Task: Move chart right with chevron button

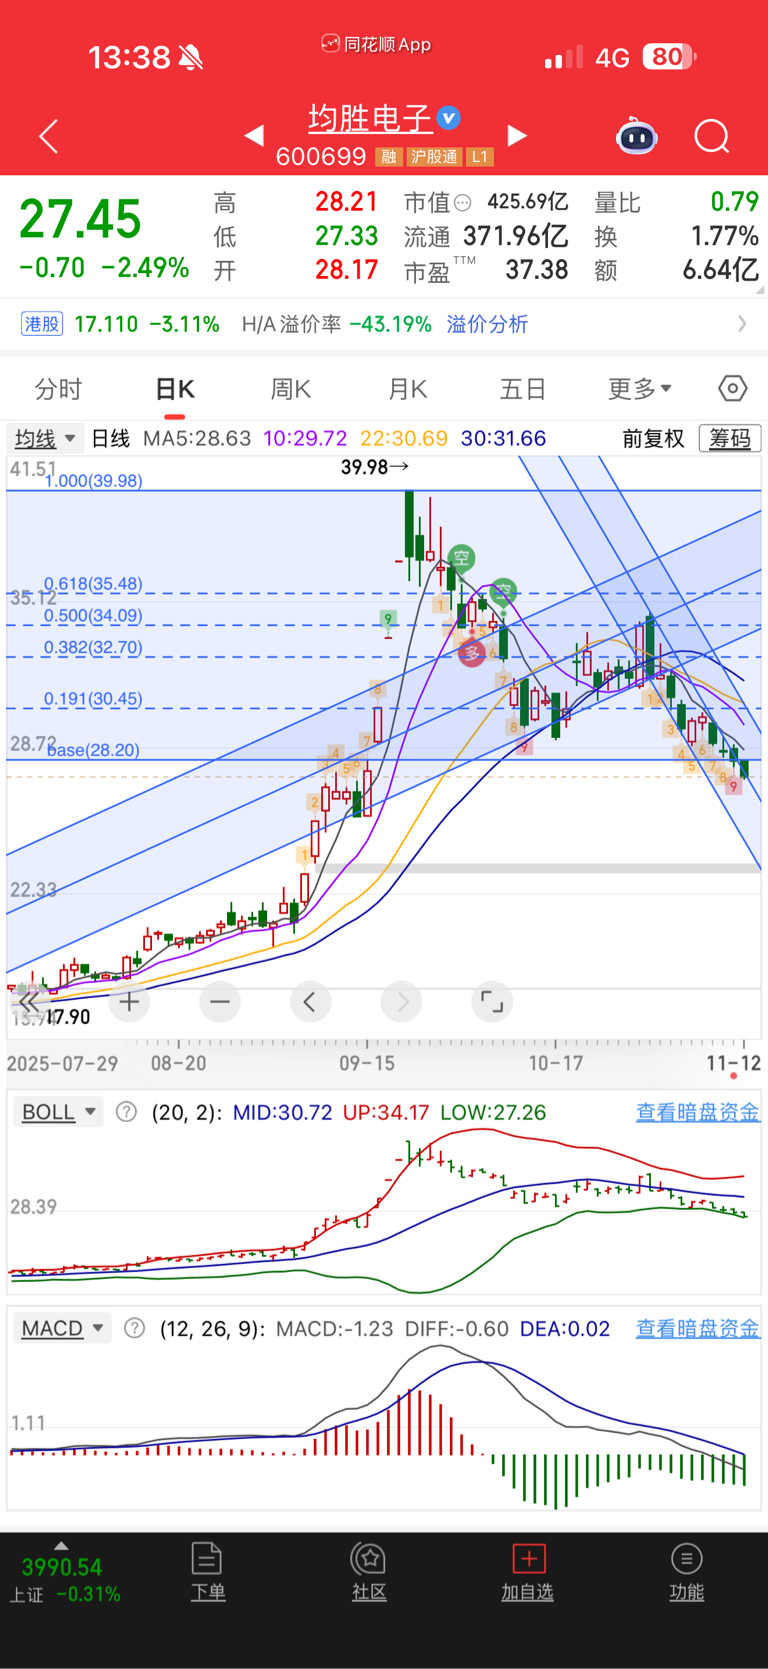Action: [x=402, y=1001]
